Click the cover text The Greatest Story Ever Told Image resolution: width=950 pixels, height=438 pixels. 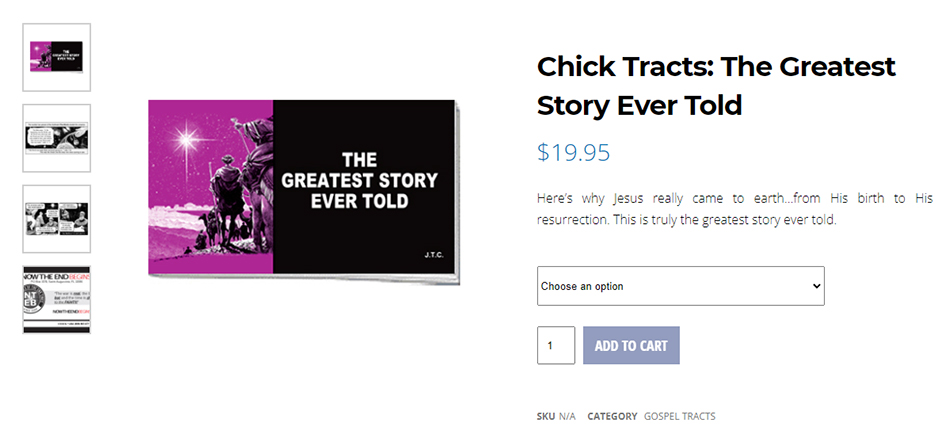(359, 180)
